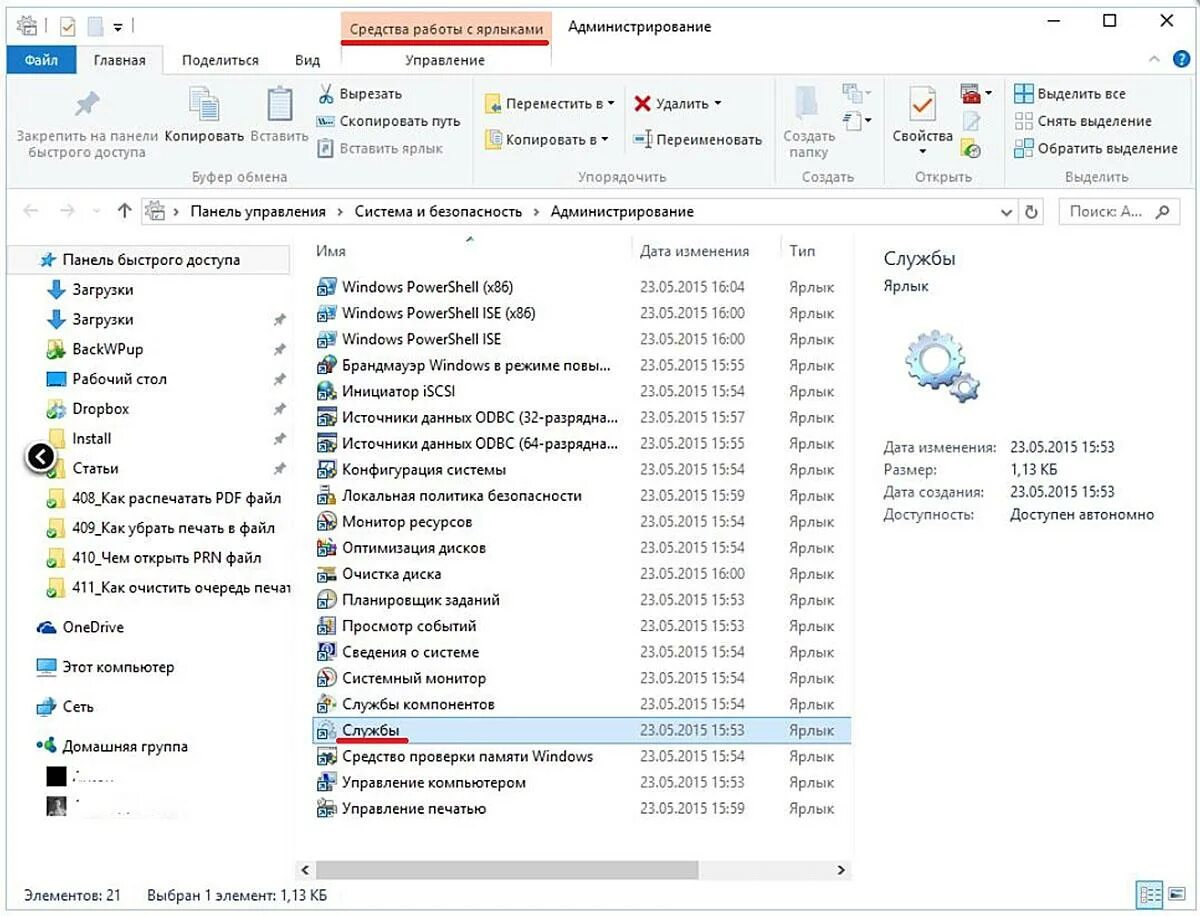The width and height of the screenshot is (1200, 916).
Task: Click the Планировщик заданий shortcut icon
Action: 326,600
